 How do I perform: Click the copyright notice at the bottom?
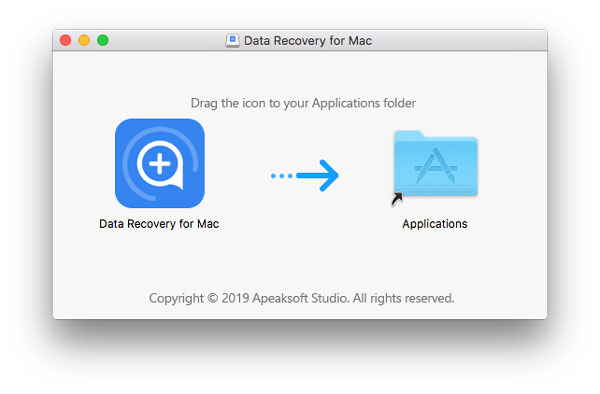[x=302, y=298]
